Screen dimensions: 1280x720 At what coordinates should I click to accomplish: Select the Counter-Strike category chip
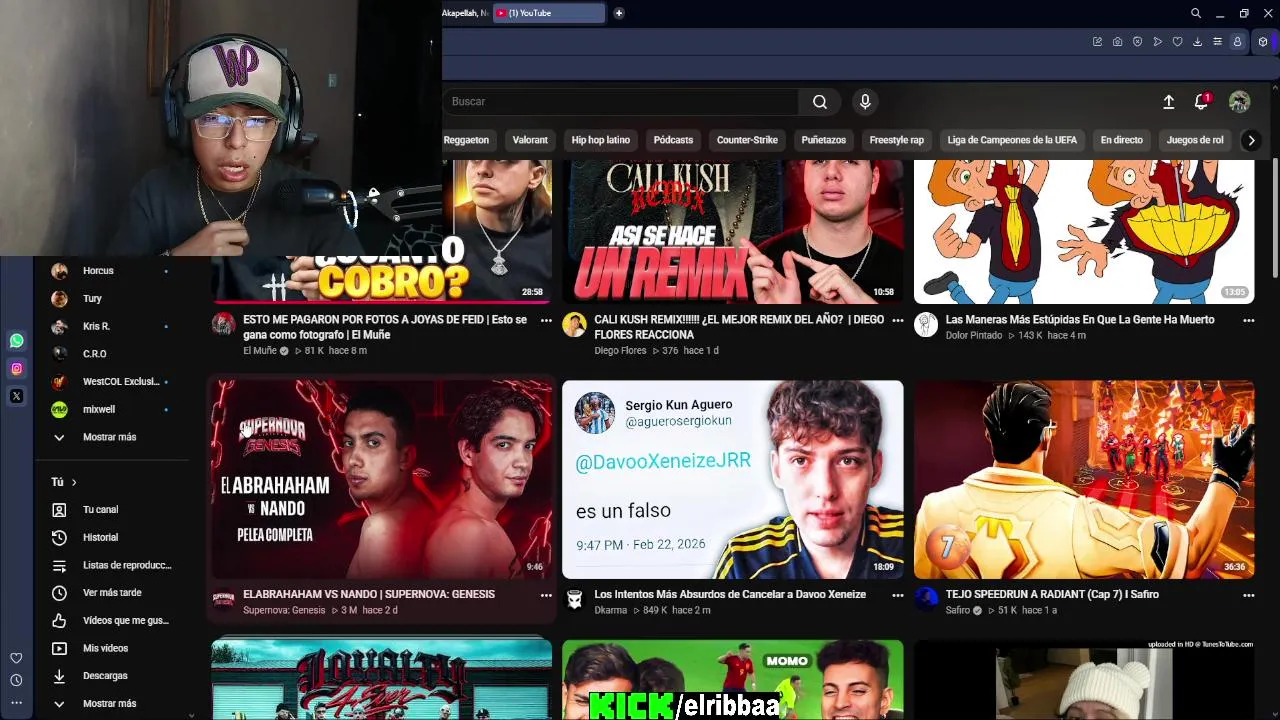[747, 140]
